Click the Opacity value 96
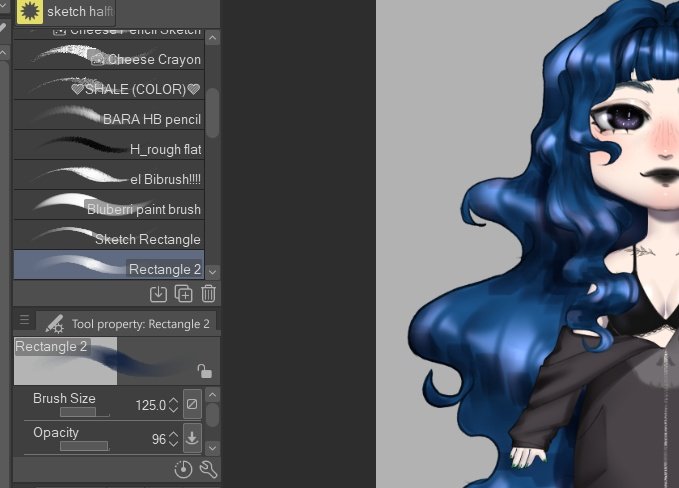 click(x=159, y=439)
